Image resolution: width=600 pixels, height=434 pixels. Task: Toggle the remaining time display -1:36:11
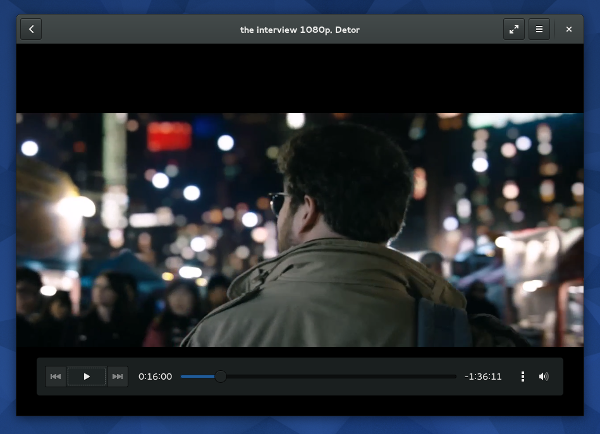483,376
